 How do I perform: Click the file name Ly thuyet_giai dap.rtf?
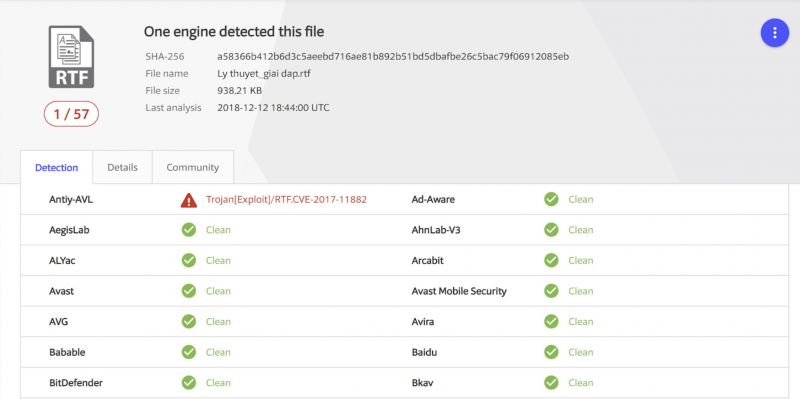264,74
